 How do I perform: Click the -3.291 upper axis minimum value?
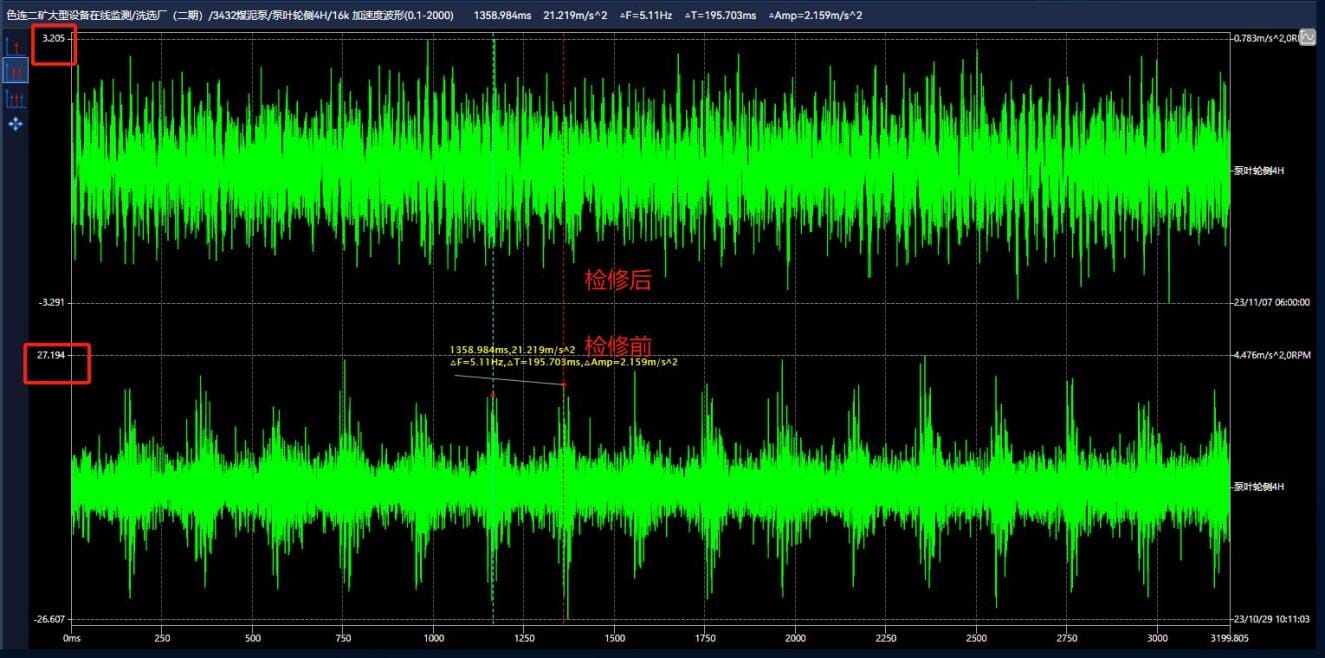(51, 302)
